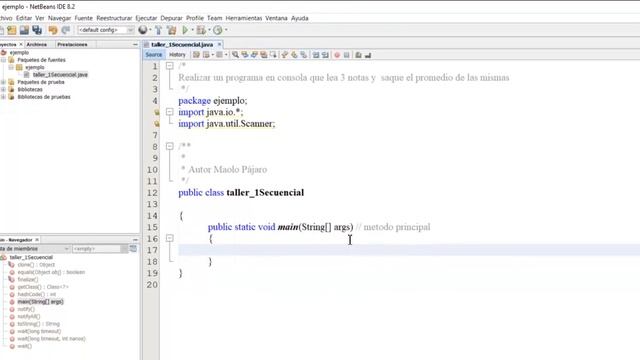Click the uncomment lines editor icon
This screenshot has width=640, height=360.
(368, 55)
